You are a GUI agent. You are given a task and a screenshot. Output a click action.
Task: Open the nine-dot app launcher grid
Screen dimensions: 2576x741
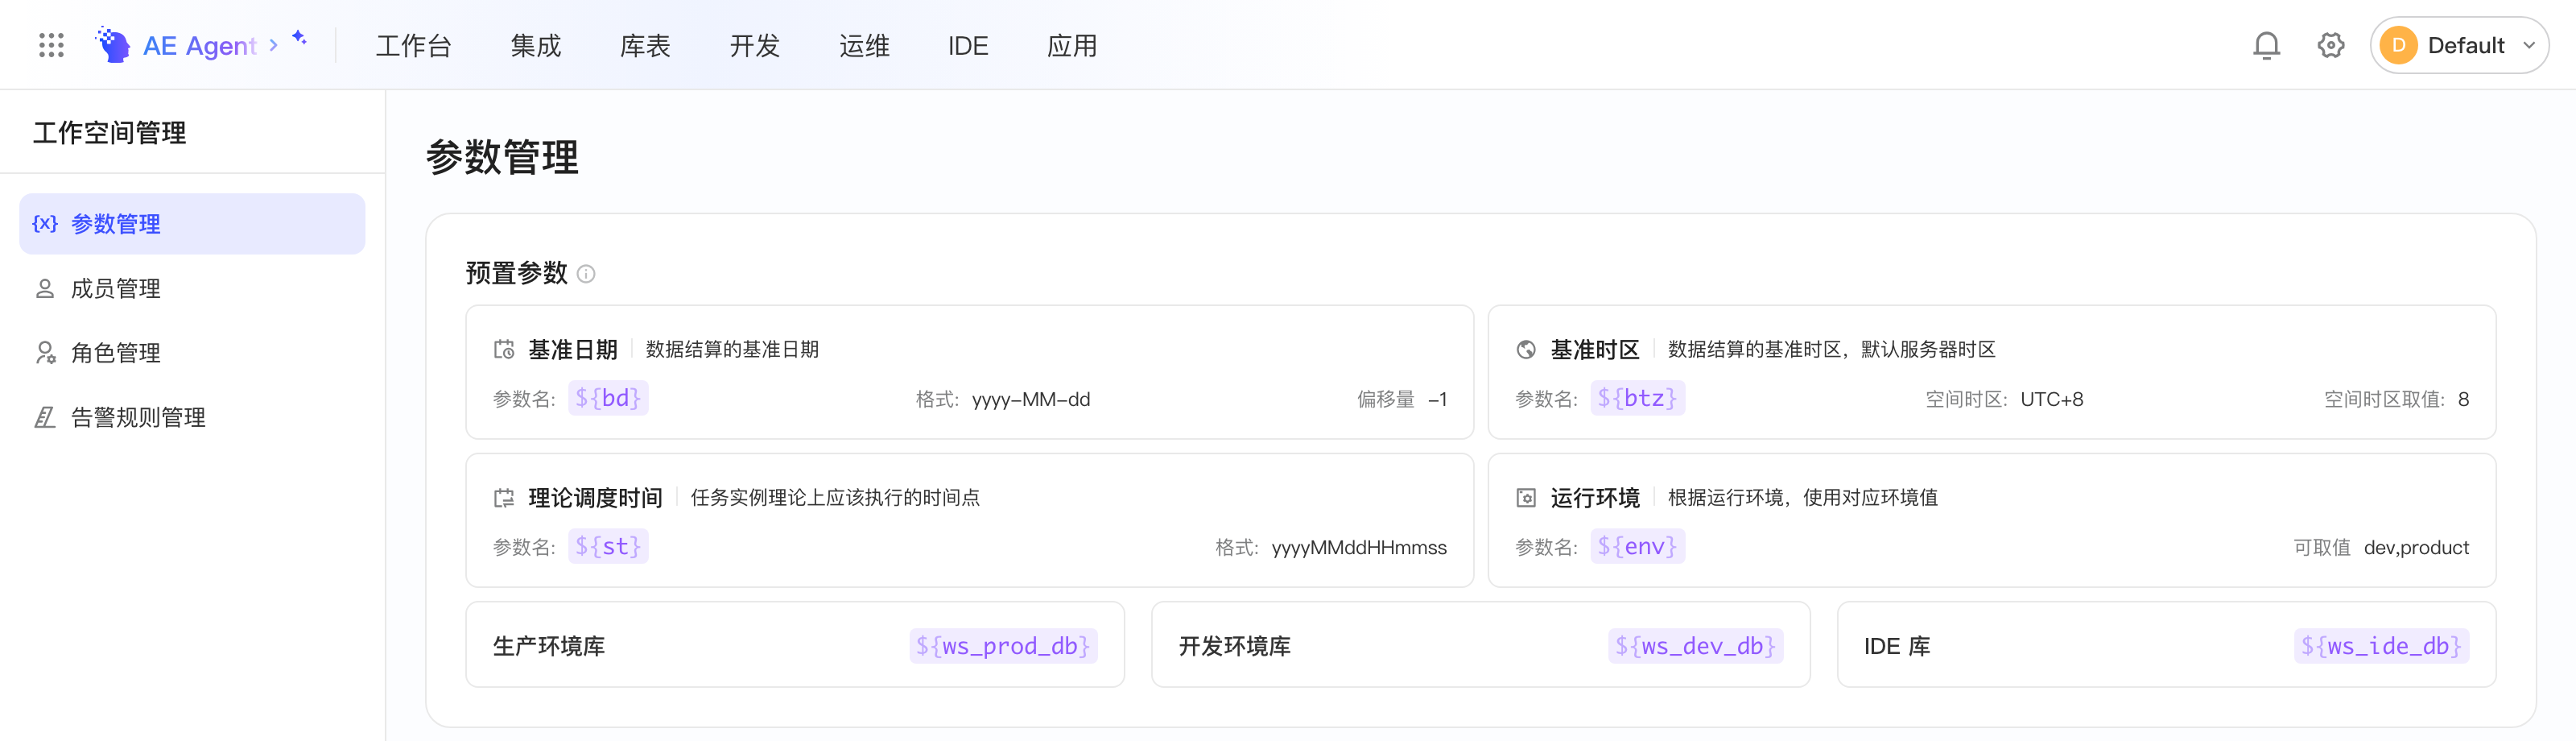point(51,45)
